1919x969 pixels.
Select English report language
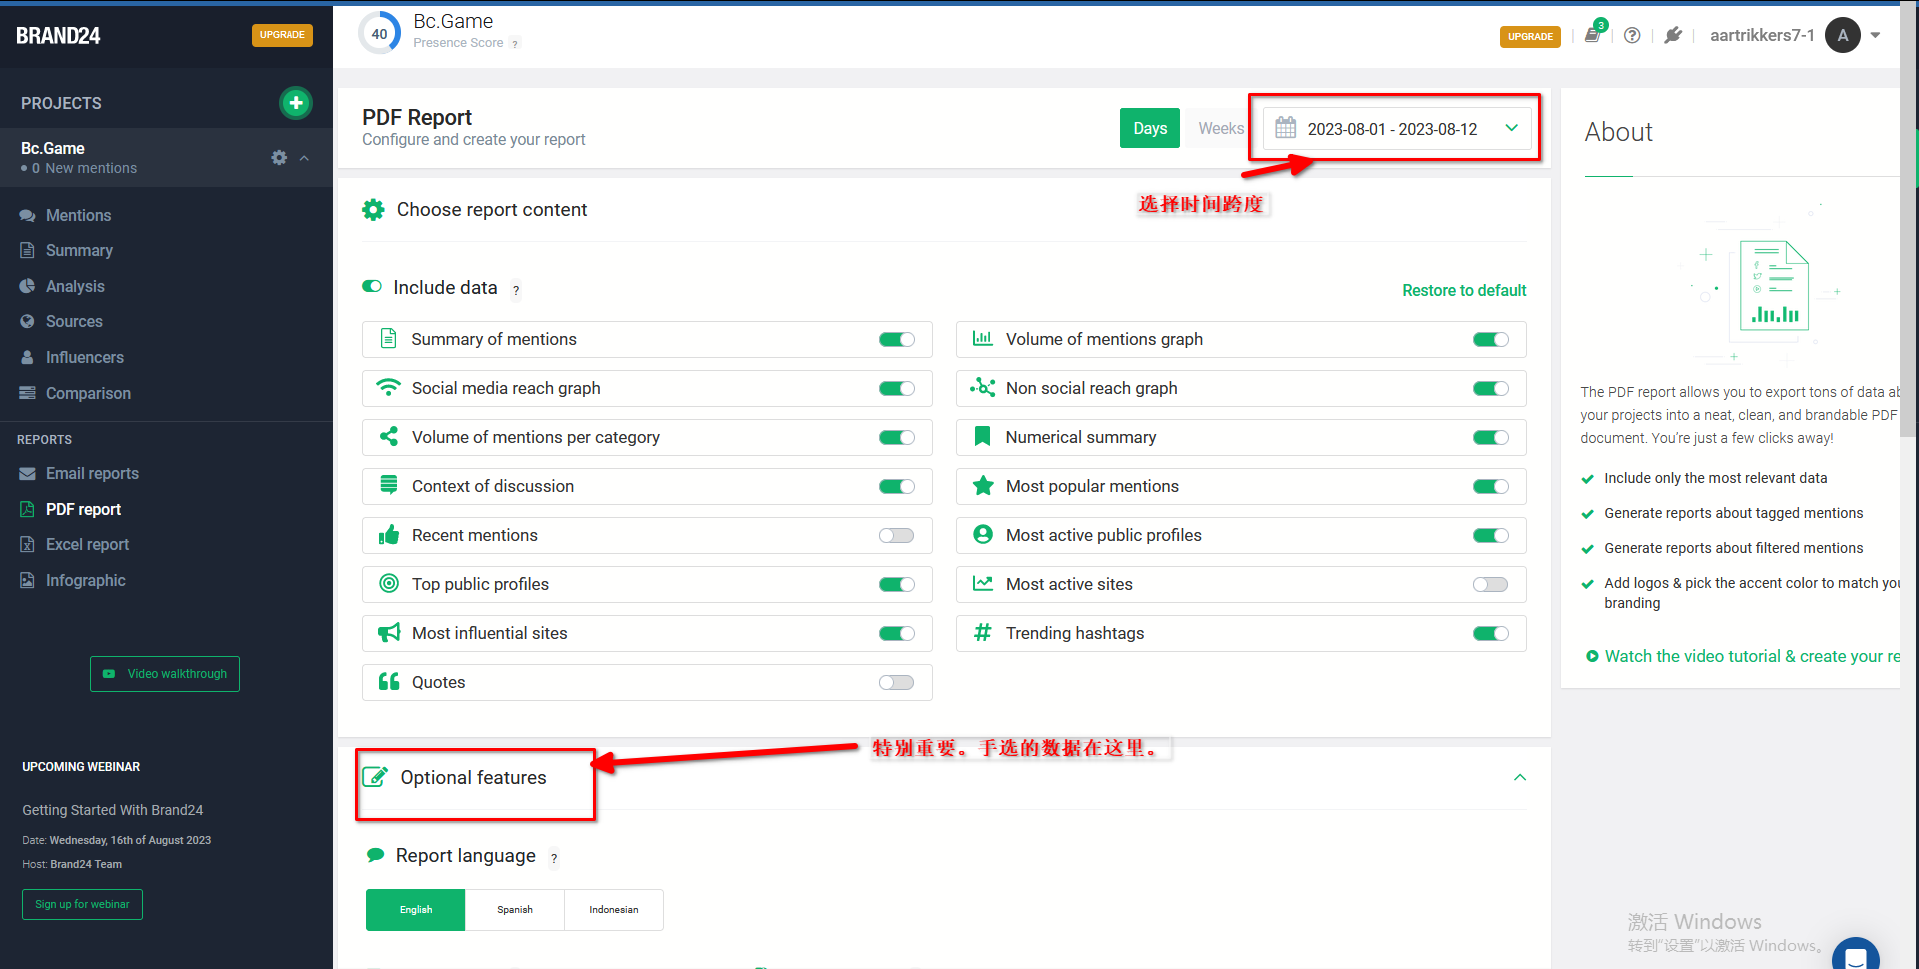pyautogui.click(x=416, y=910)
